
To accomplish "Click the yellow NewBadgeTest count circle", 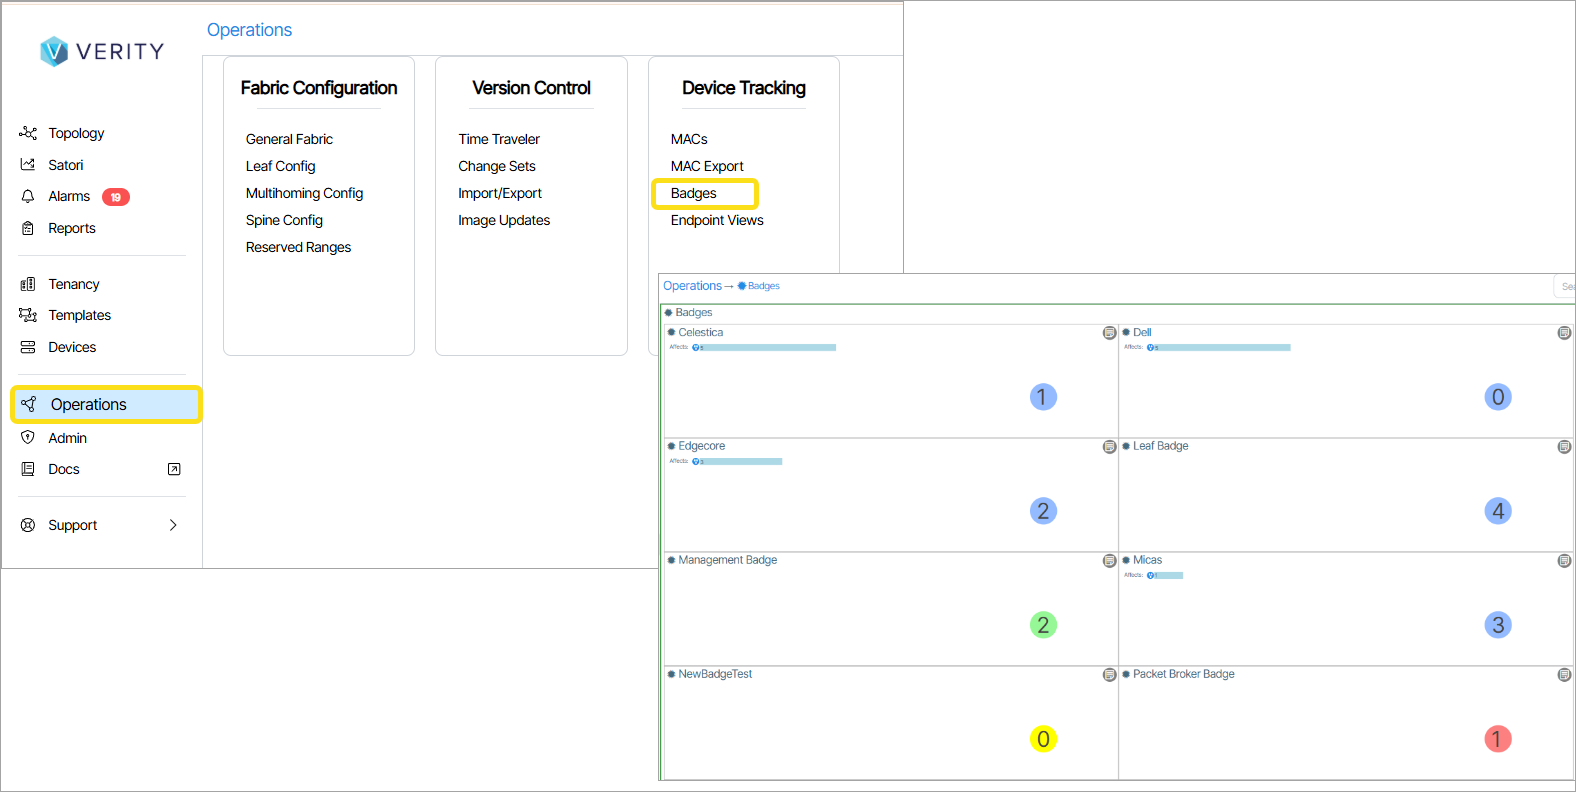I will coord(1043,739).
